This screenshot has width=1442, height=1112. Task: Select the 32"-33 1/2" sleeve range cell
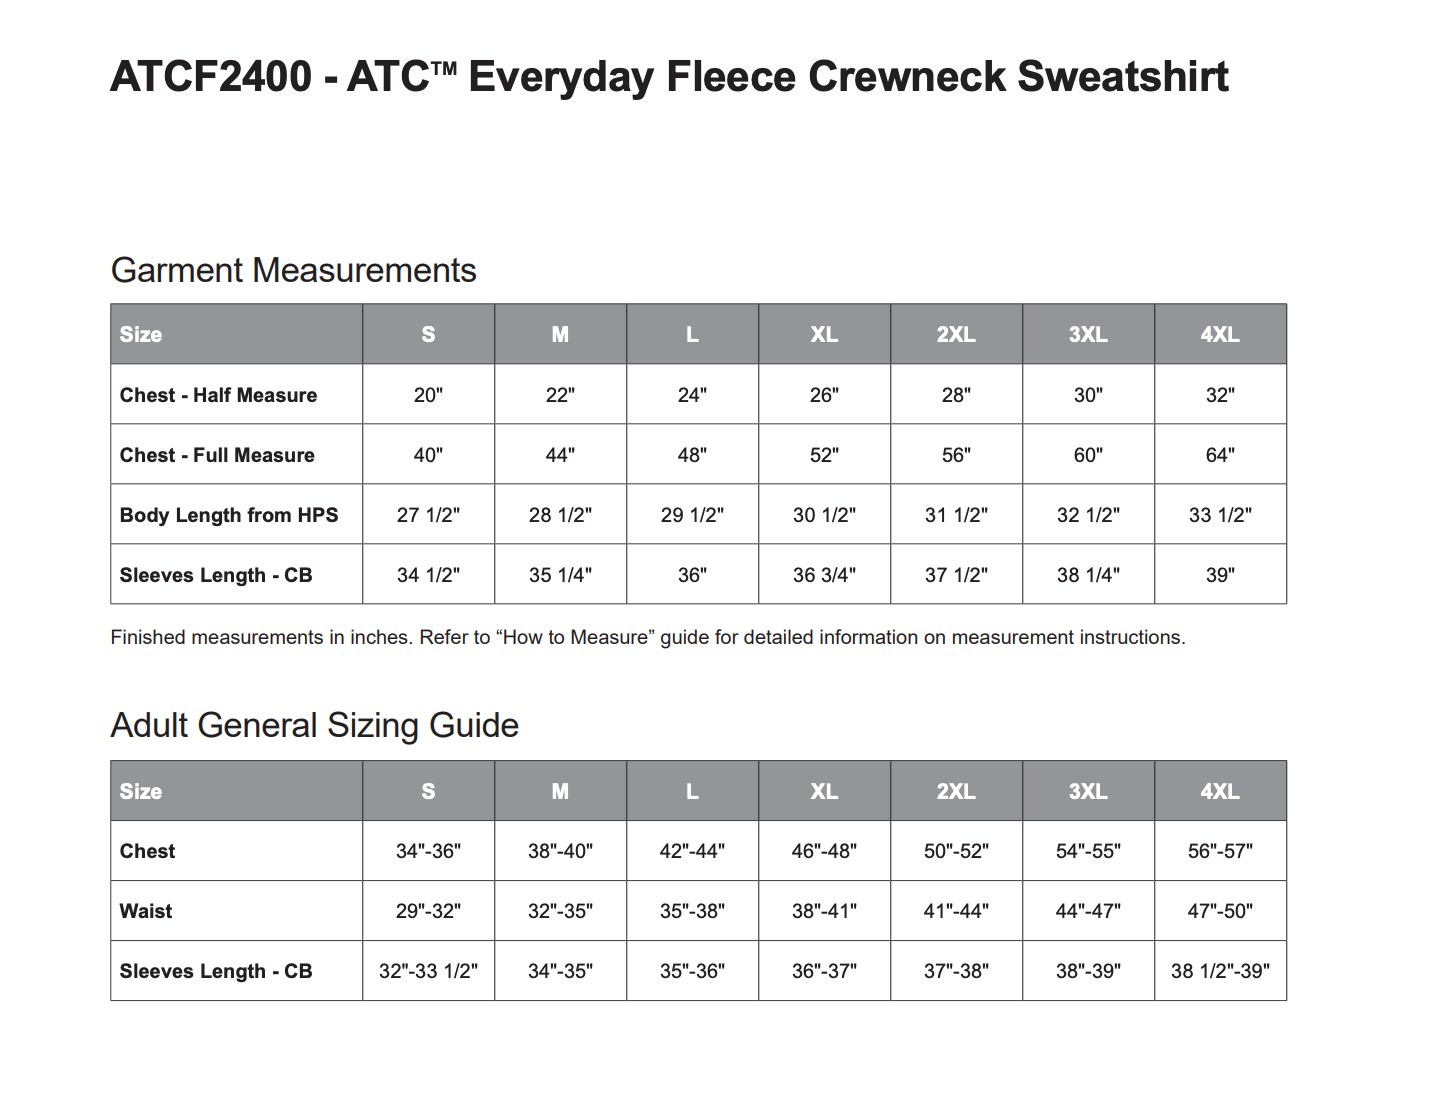pyautogui.click(x=428, y=971)
